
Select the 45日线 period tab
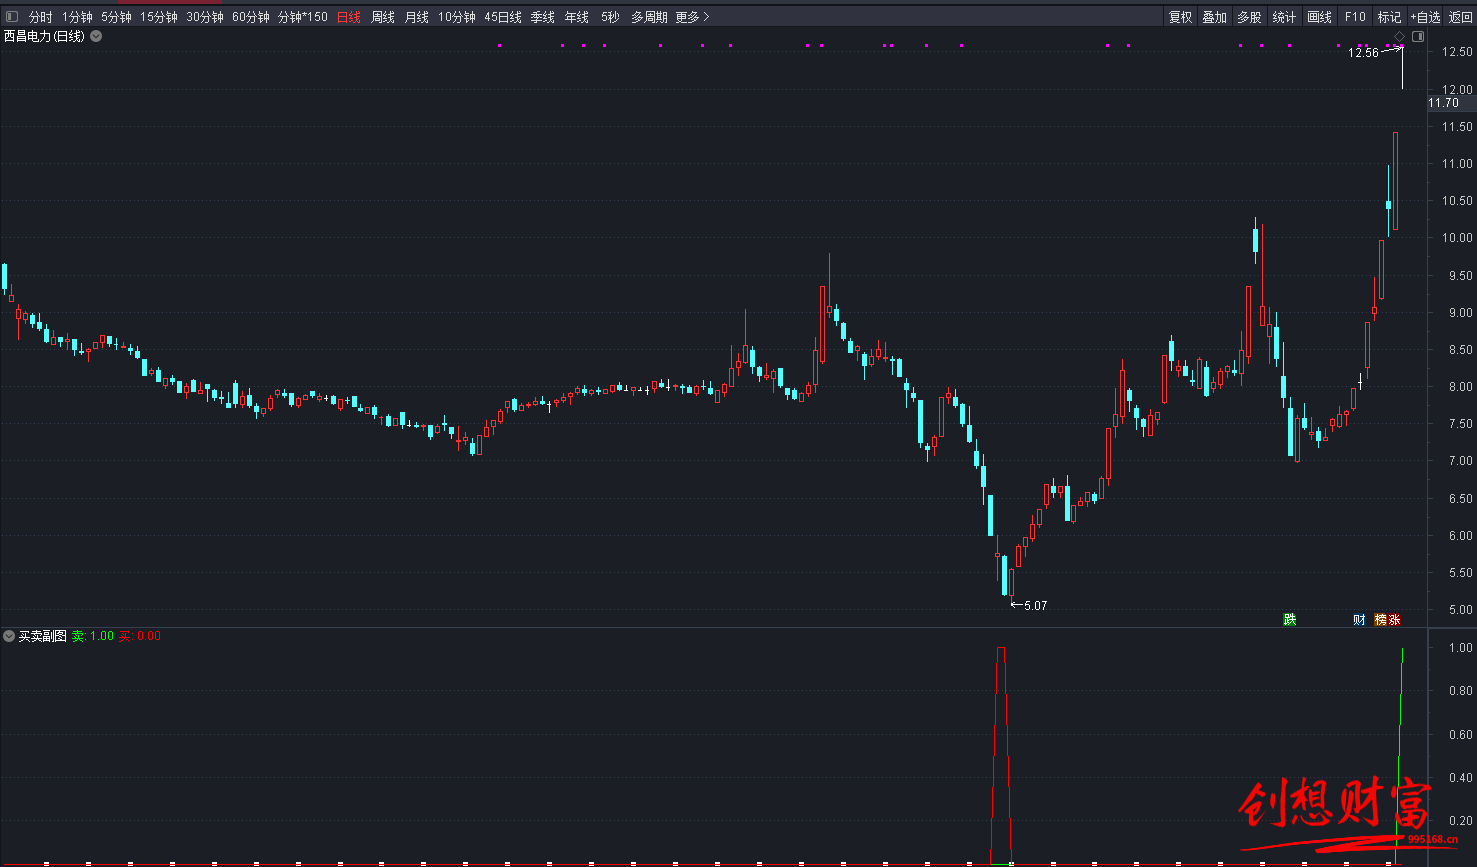pyautogui.click(x=503, y=17)
